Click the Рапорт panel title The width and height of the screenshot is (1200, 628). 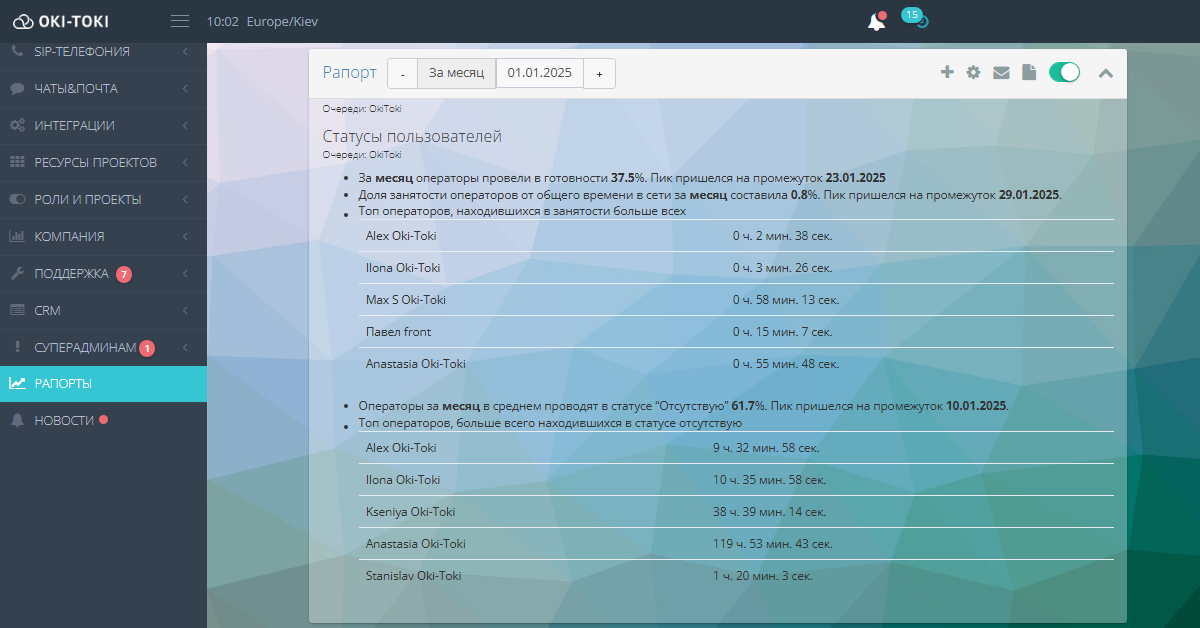tap(350, 72)
